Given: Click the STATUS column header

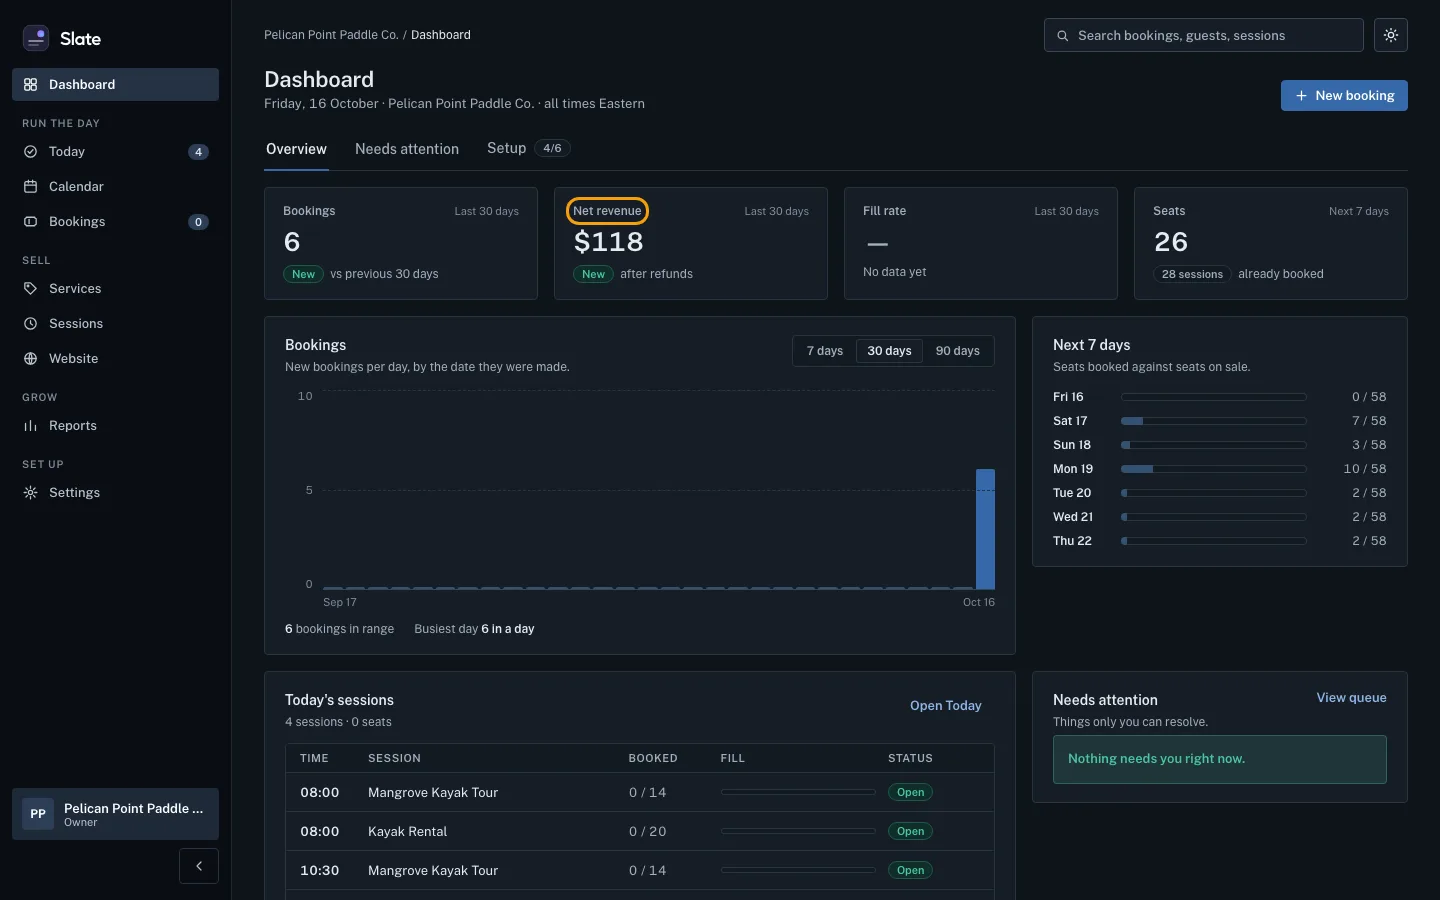Looking at the screenshot, I should tap(910, 759).
